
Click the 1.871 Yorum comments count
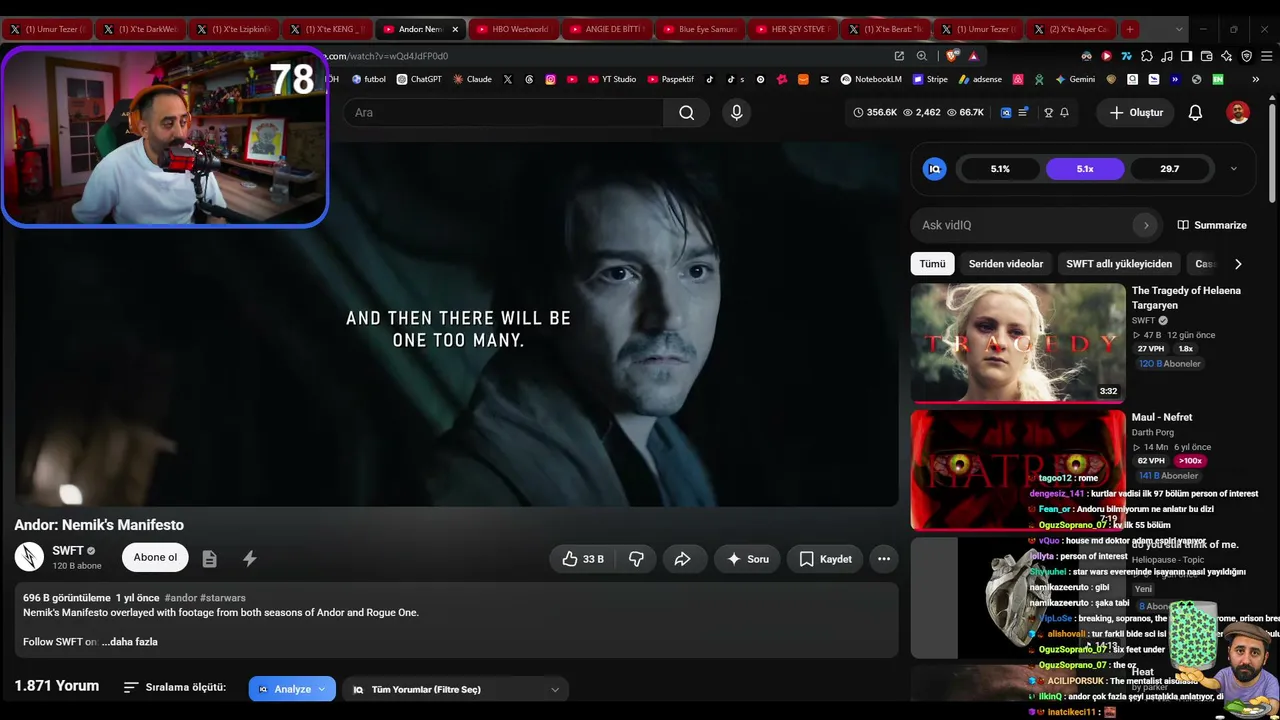57,686
